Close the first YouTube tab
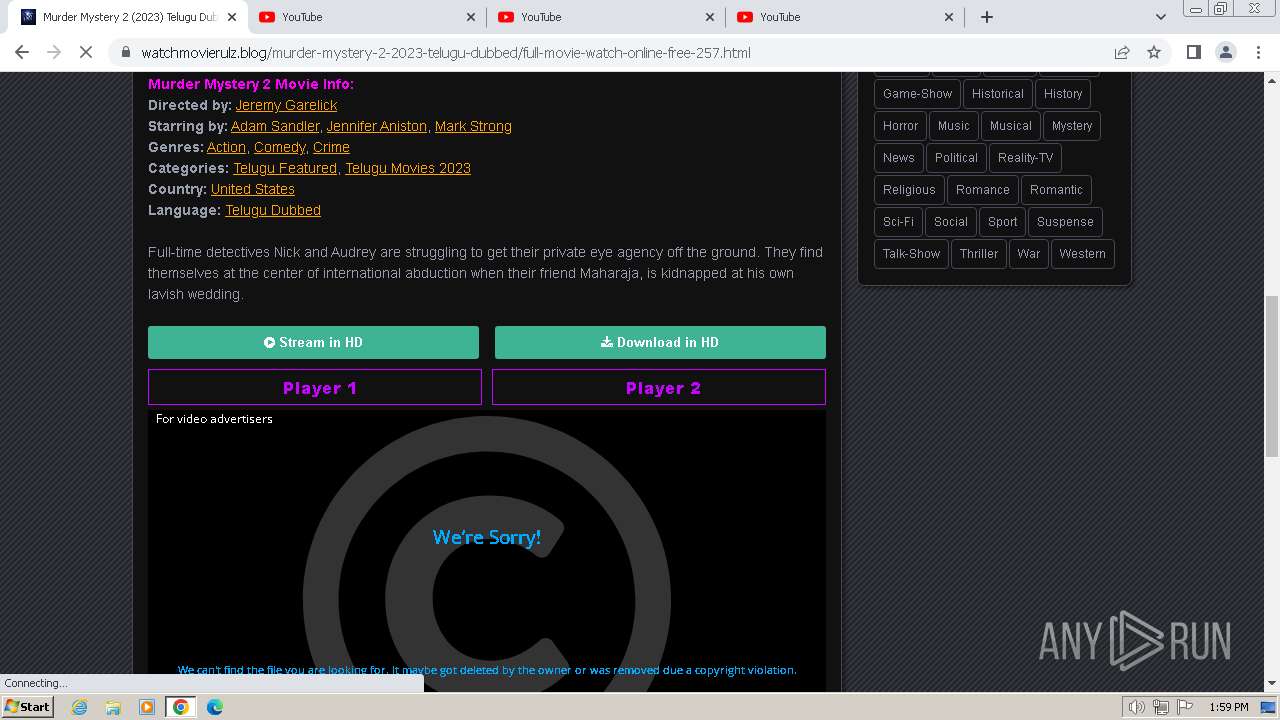The height and width of the screenshot is (720, 1280). tap(471, 17)
